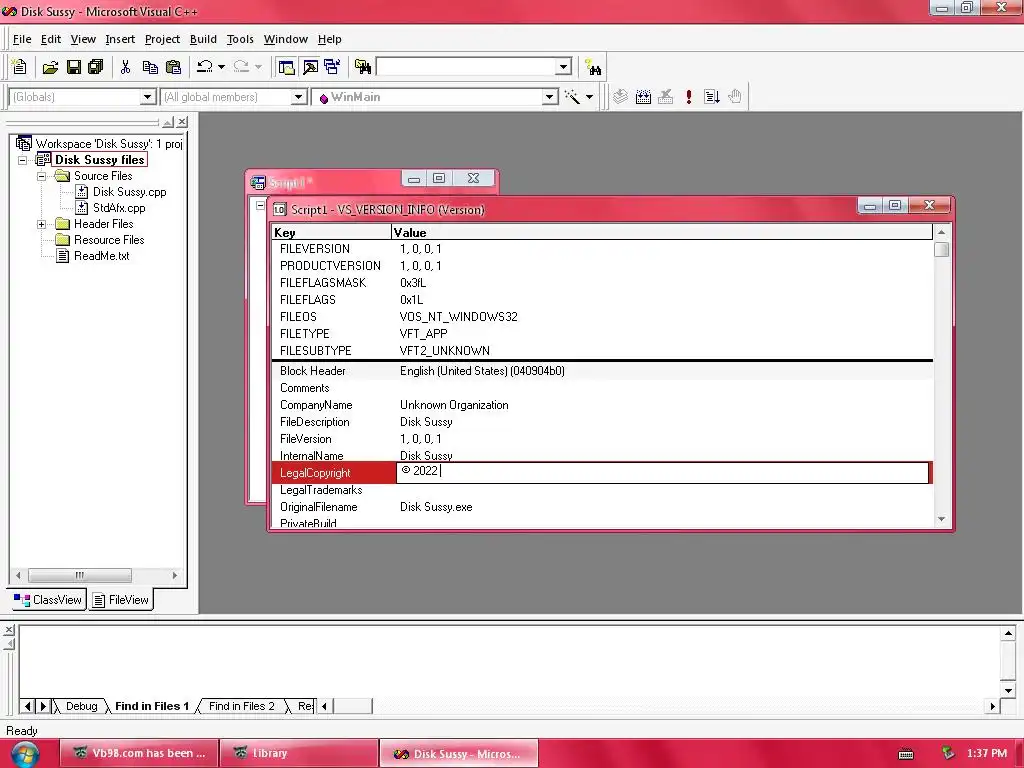Collapse the Source Files folder
The width and height of the screenshot is (1024, 768).
coord(41,176)
